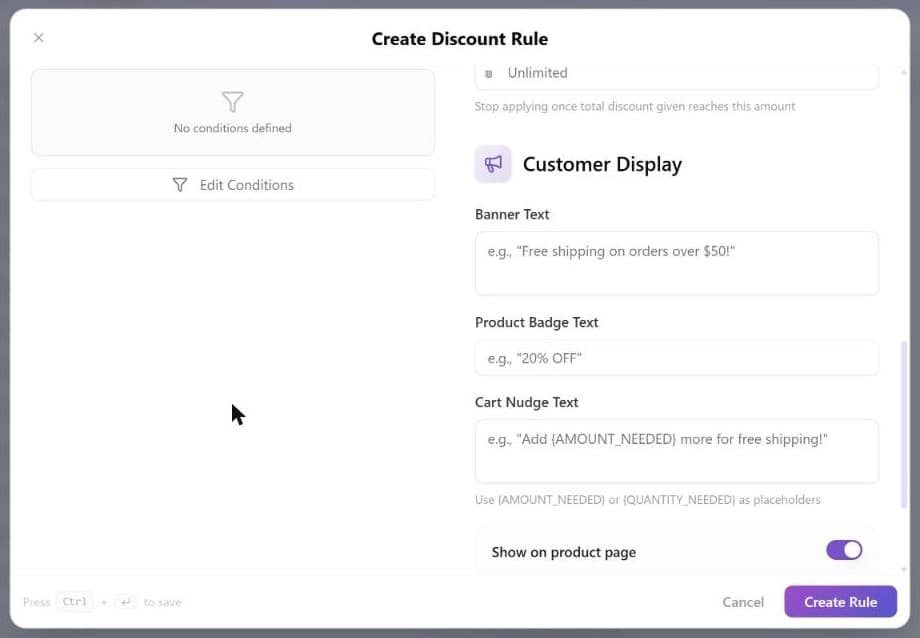The height and width of the screenshot is (638, 920).
Task: Click the currency icon in the Unlimited field
Action: pyautogui.click(x=489, y=74)
